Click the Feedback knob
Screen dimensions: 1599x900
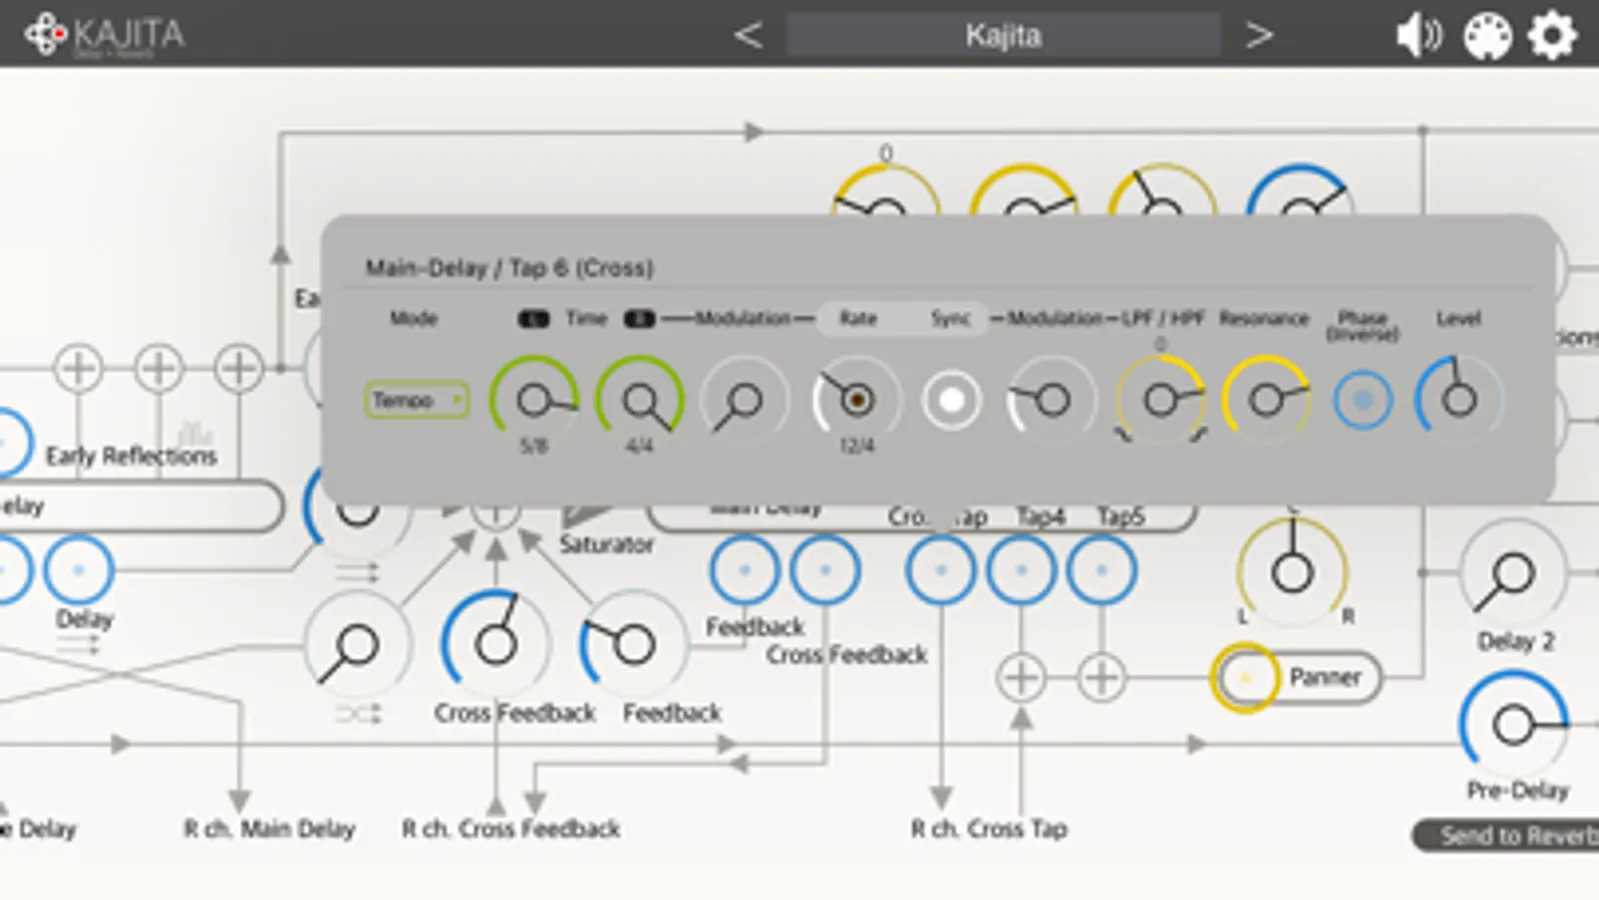tap(633, 645)
